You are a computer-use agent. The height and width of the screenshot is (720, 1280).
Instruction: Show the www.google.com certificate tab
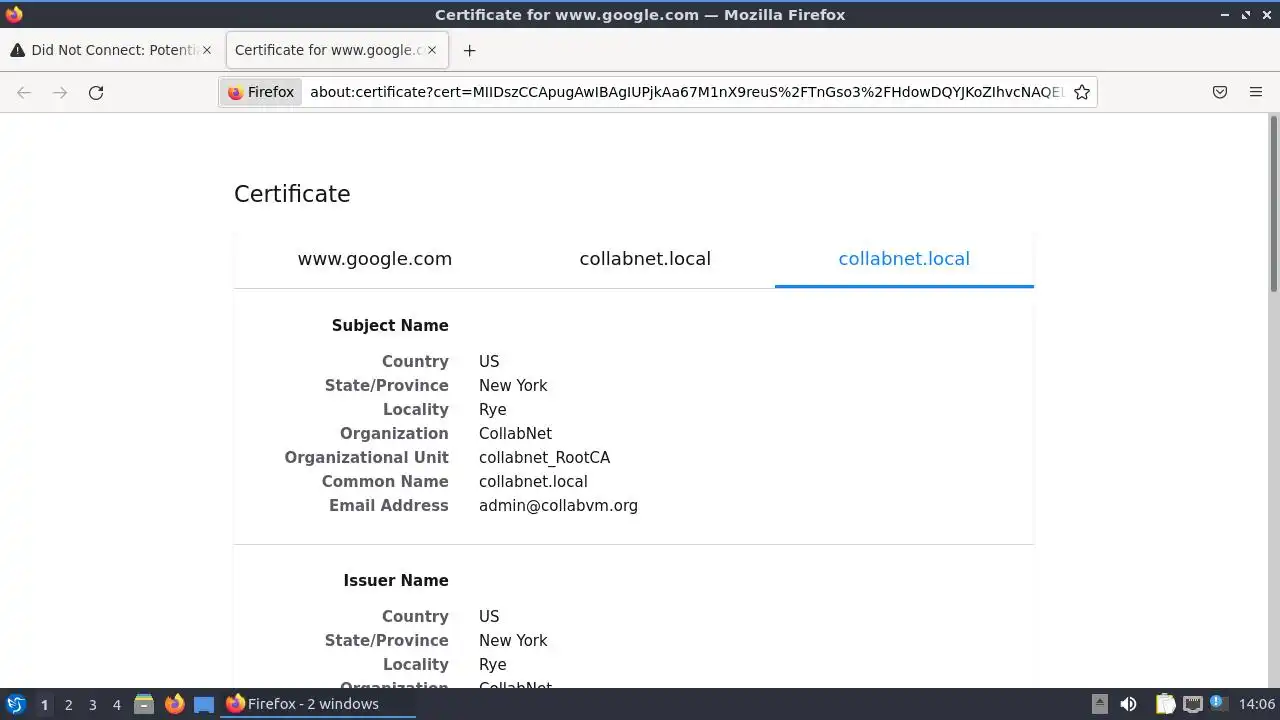(375, 258)
